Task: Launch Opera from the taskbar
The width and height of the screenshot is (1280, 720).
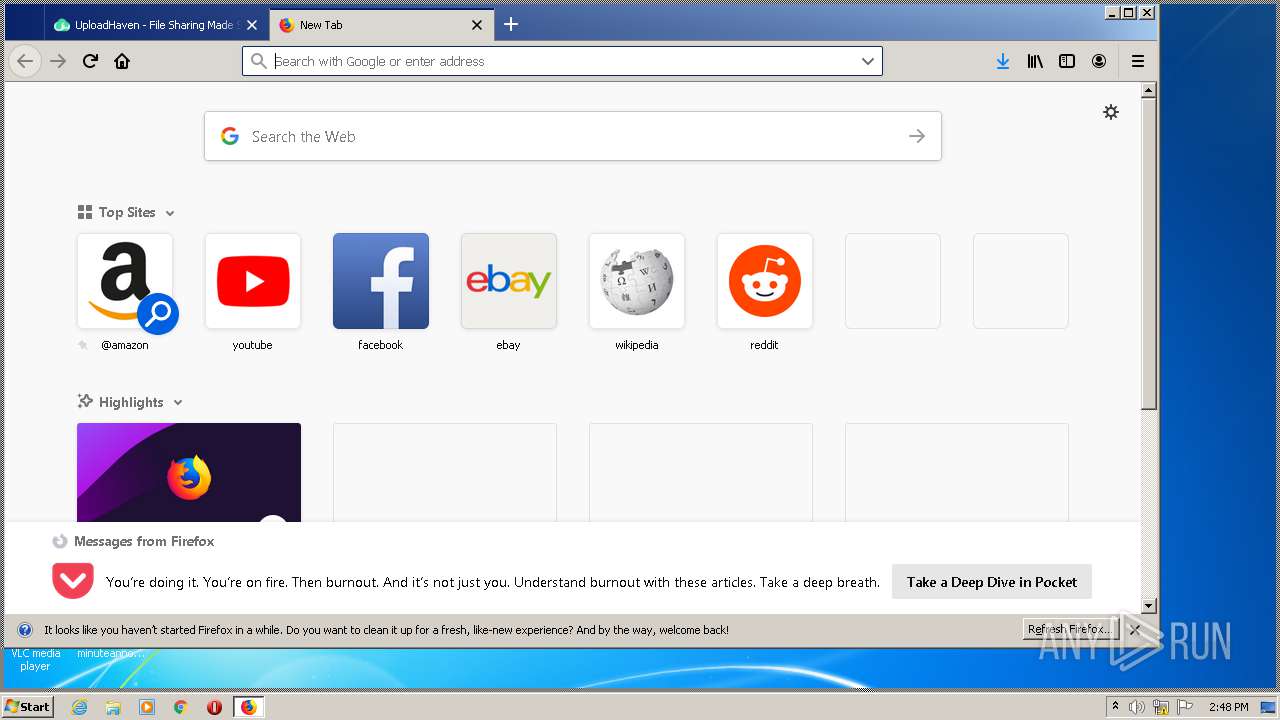Action: pos(214,707)
